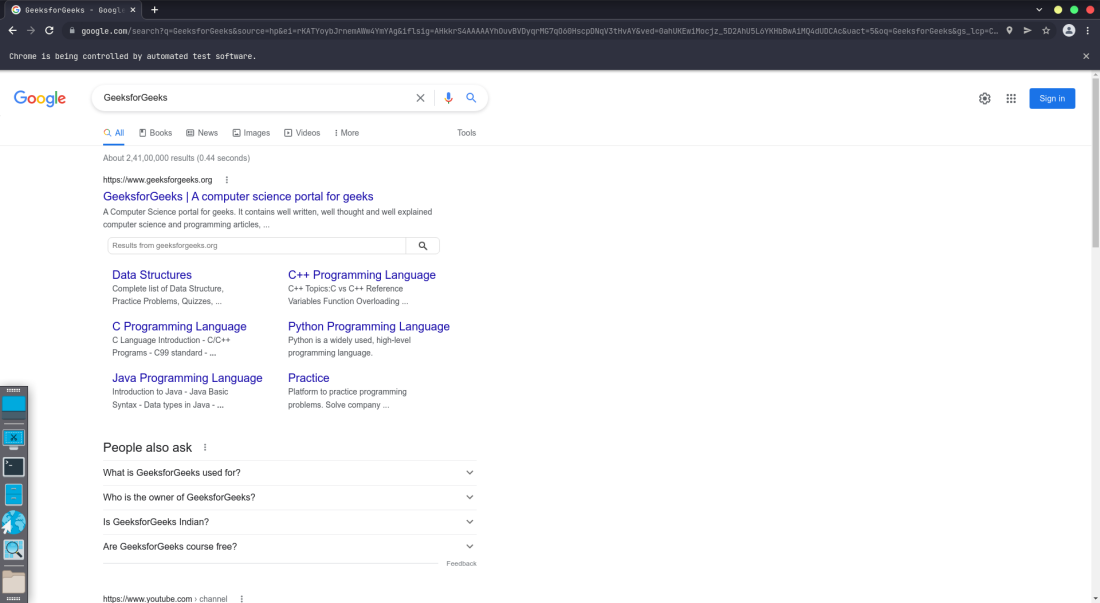1100x603 pixels.
Task: Open Python Programming Language link
Action: pos(369,327)
